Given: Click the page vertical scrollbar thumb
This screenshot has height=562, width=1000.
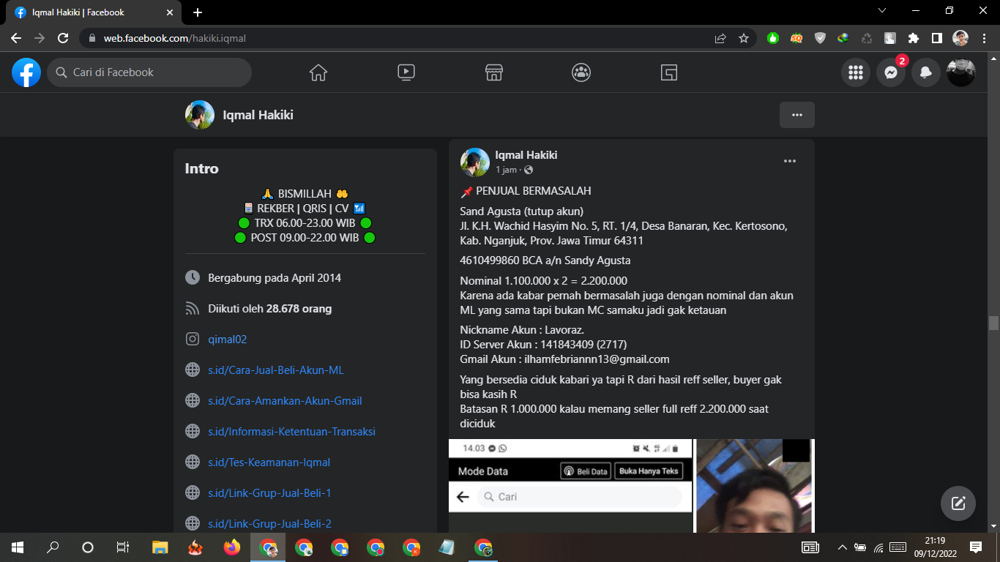Looking at the screenshot, I should point(994,323).
